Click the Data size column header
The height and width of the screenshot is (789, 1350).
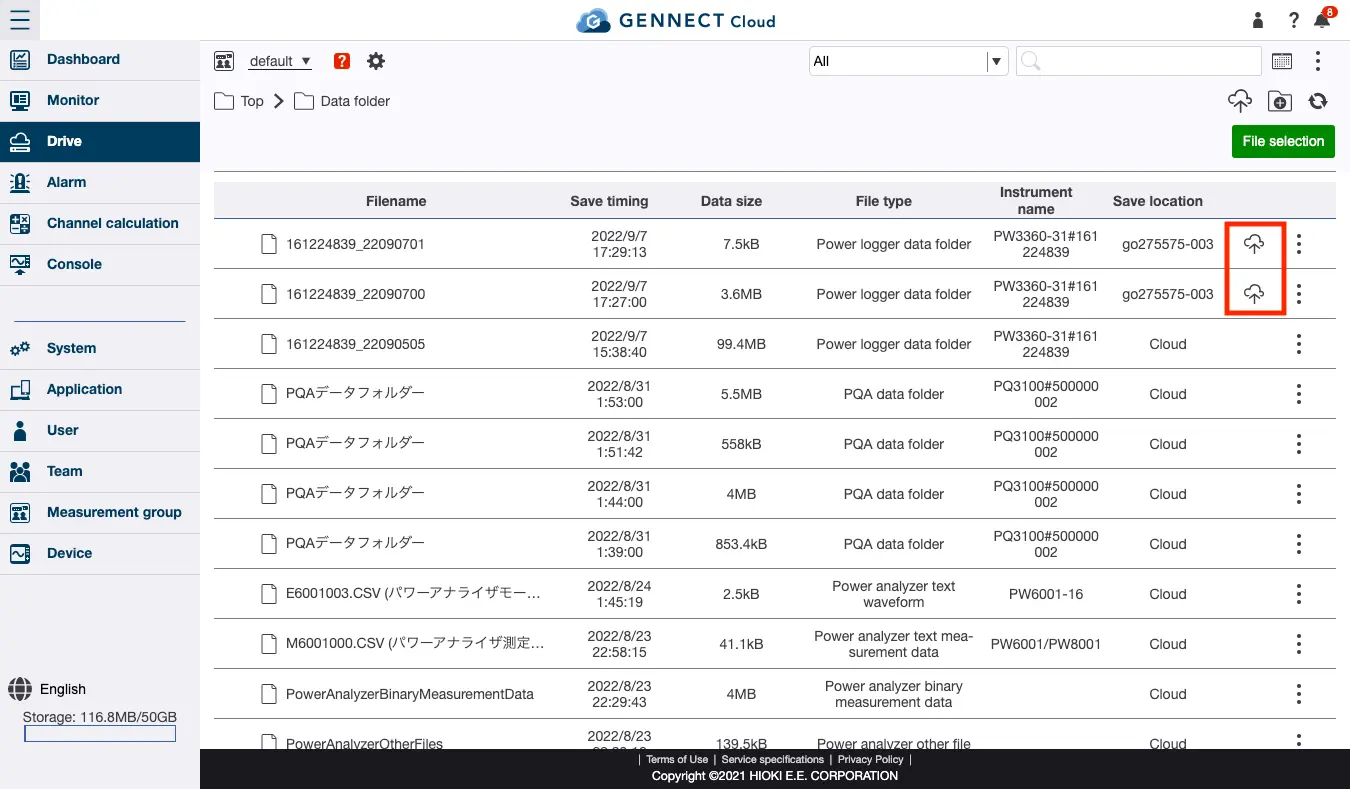pos(731,201)
